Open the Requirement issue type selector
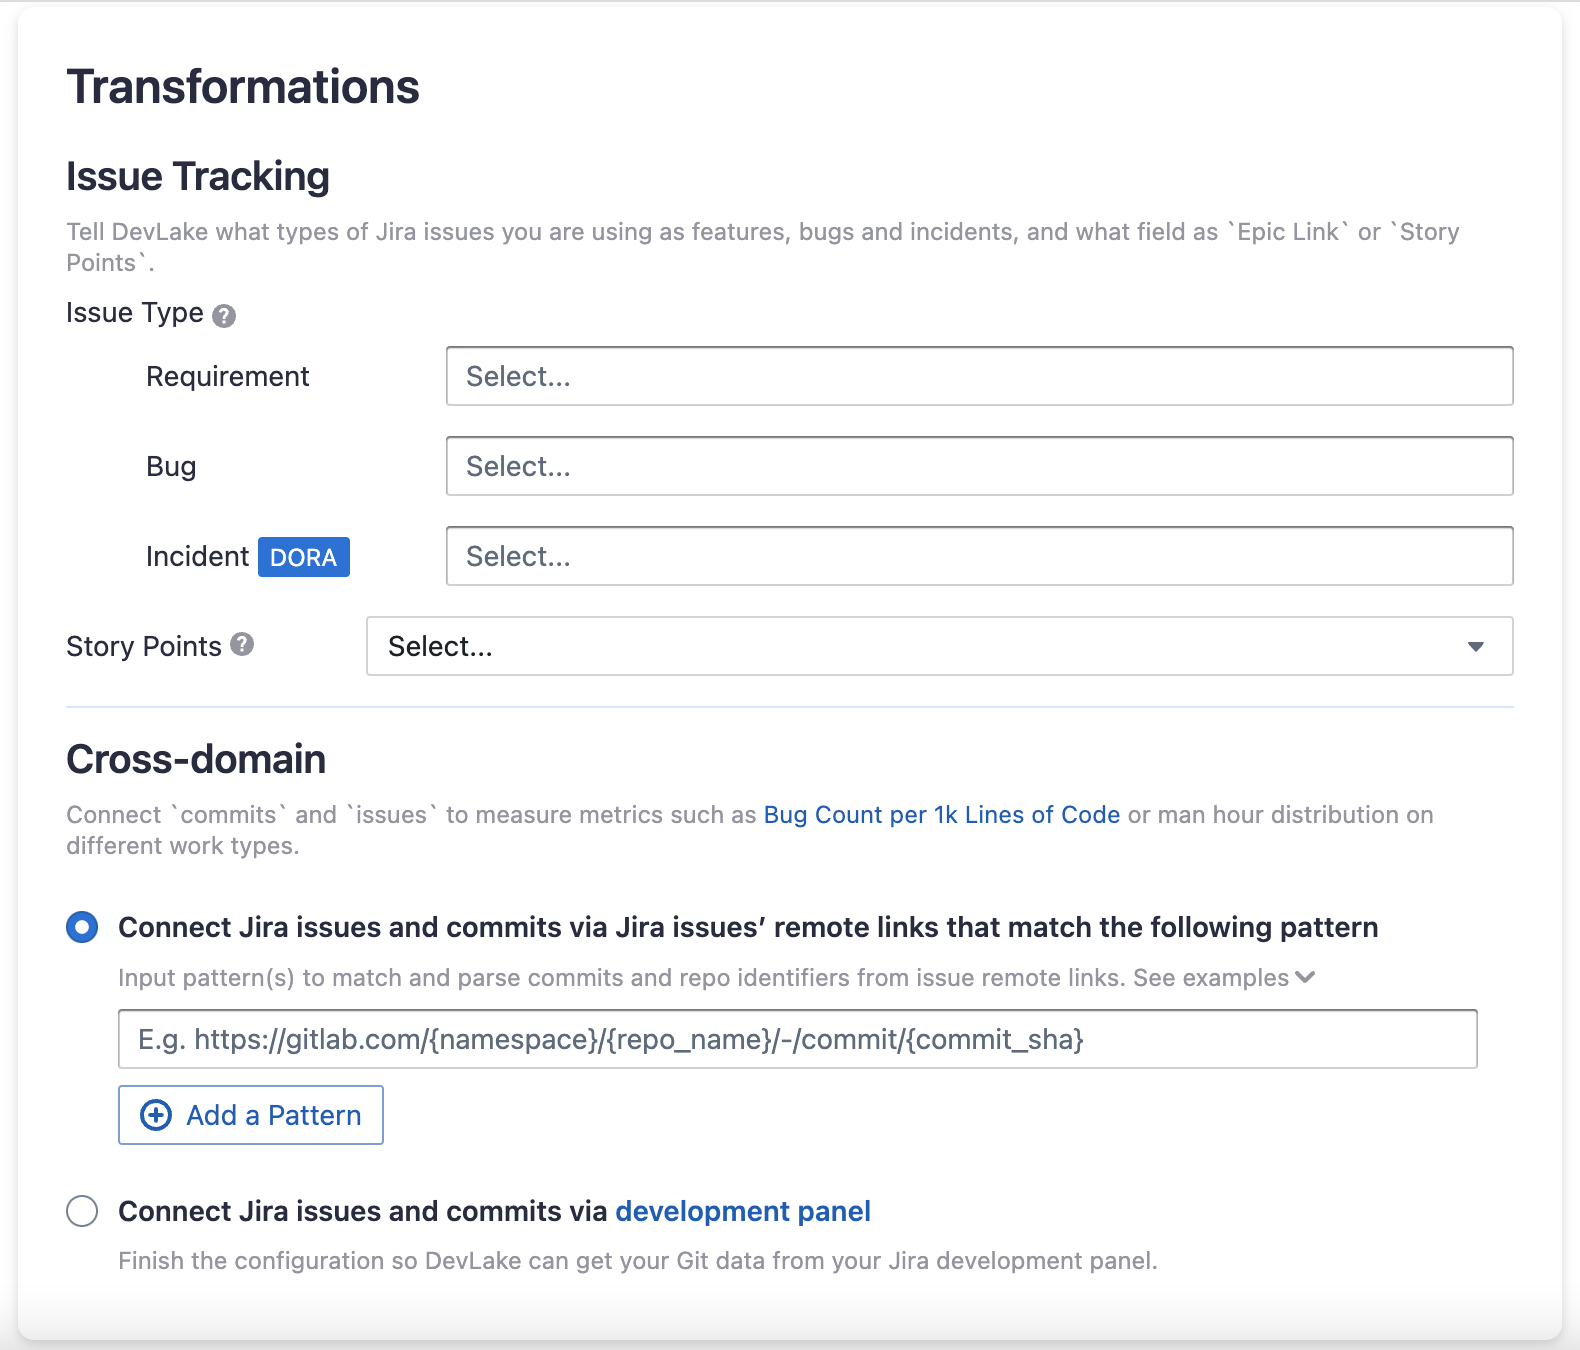 (978, 376)
